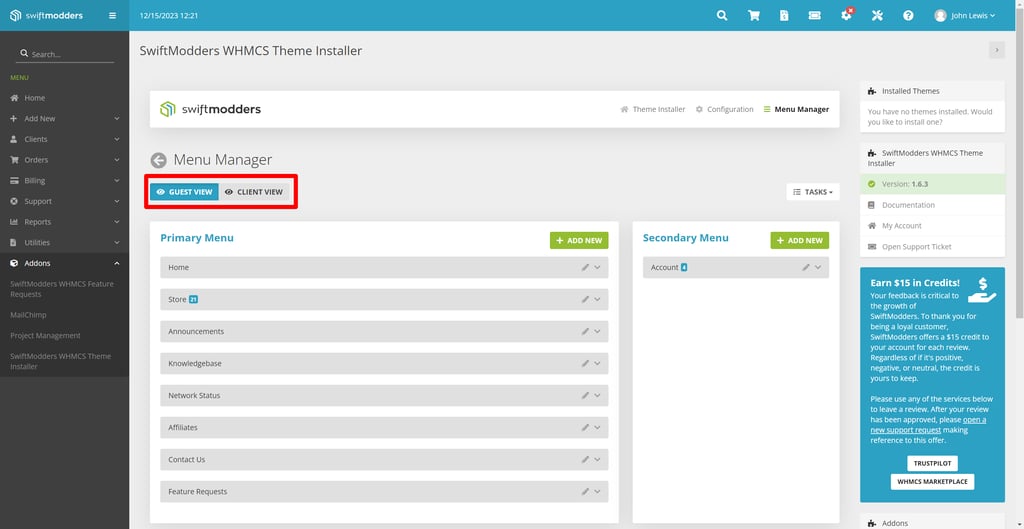
Task: Switch to Client View
Action: click(254, 192)
